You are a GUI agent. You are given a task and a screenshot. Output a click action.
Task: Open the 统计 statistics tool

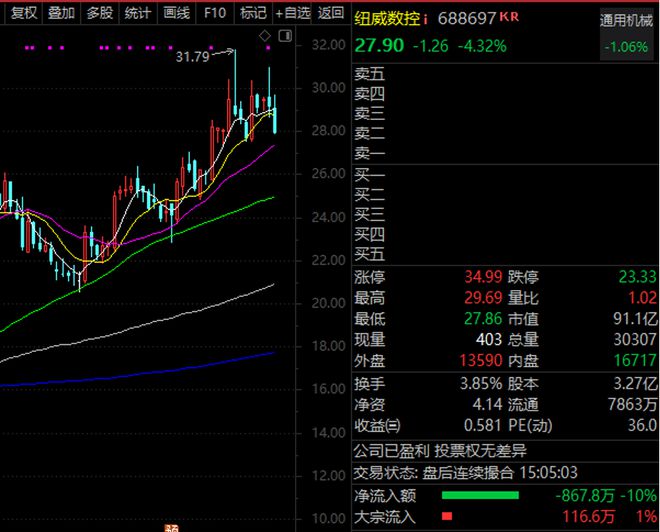(138, 13)
